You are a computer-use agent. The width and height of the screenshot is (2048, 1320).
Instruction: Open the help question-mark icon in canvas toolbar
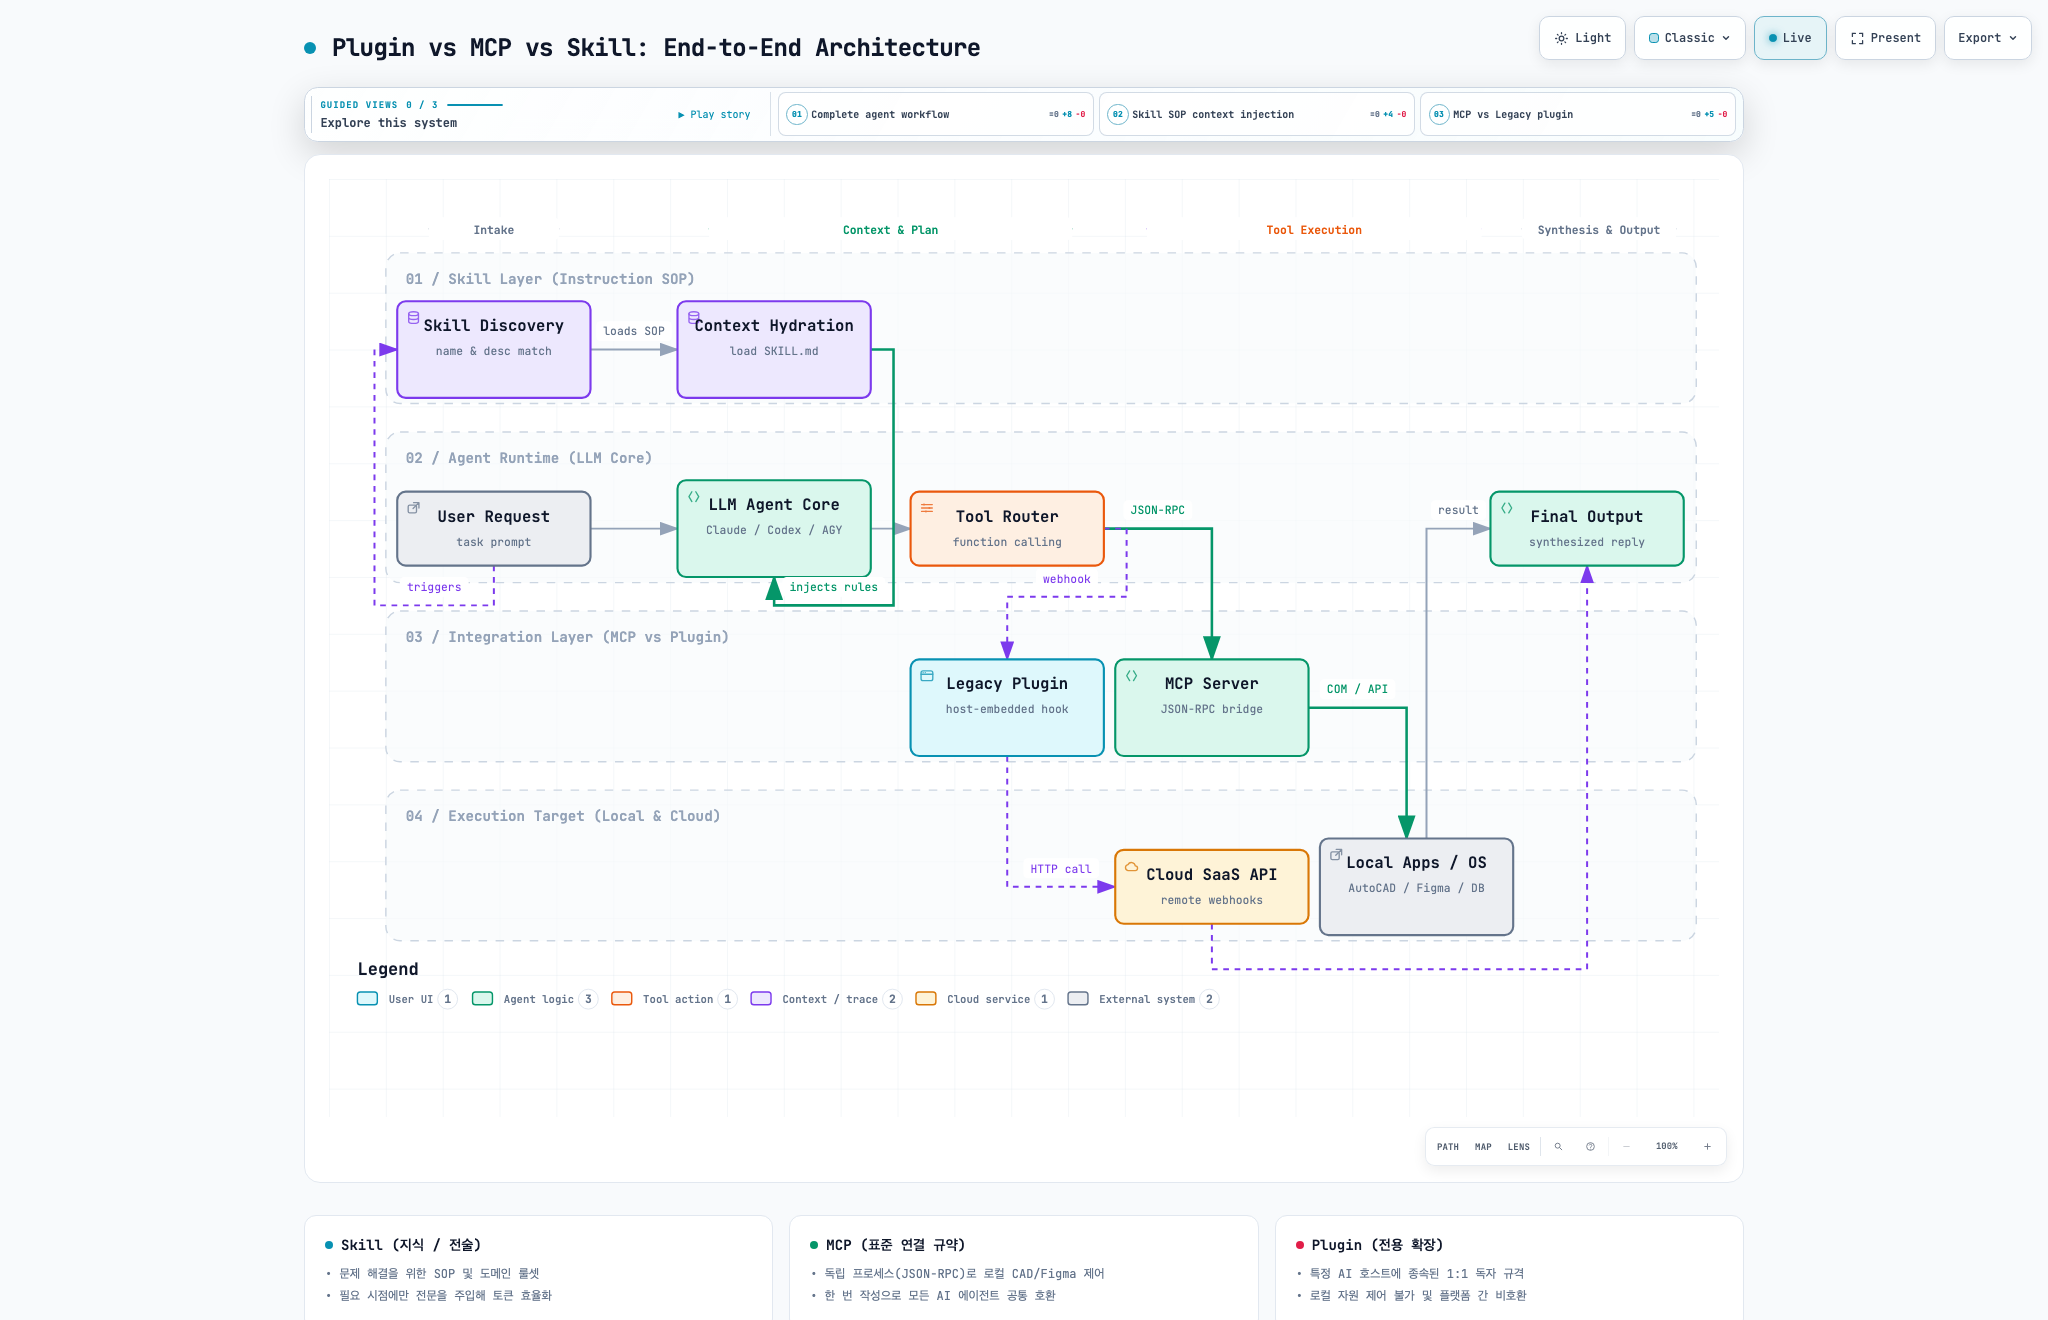1590,1147
